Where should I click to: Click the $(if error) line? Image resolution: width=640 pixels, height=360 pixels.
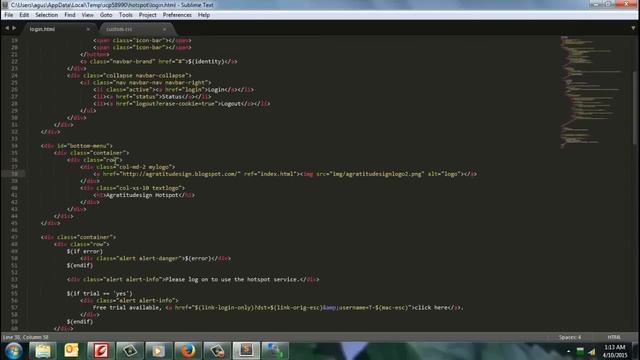pyautogui.click(x=85, y=251)
